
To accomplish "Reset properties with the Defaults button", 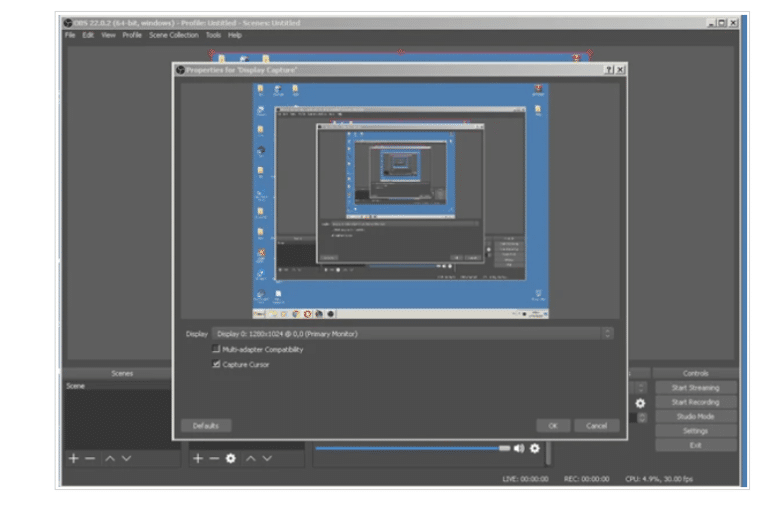I will tap(206, 426).
